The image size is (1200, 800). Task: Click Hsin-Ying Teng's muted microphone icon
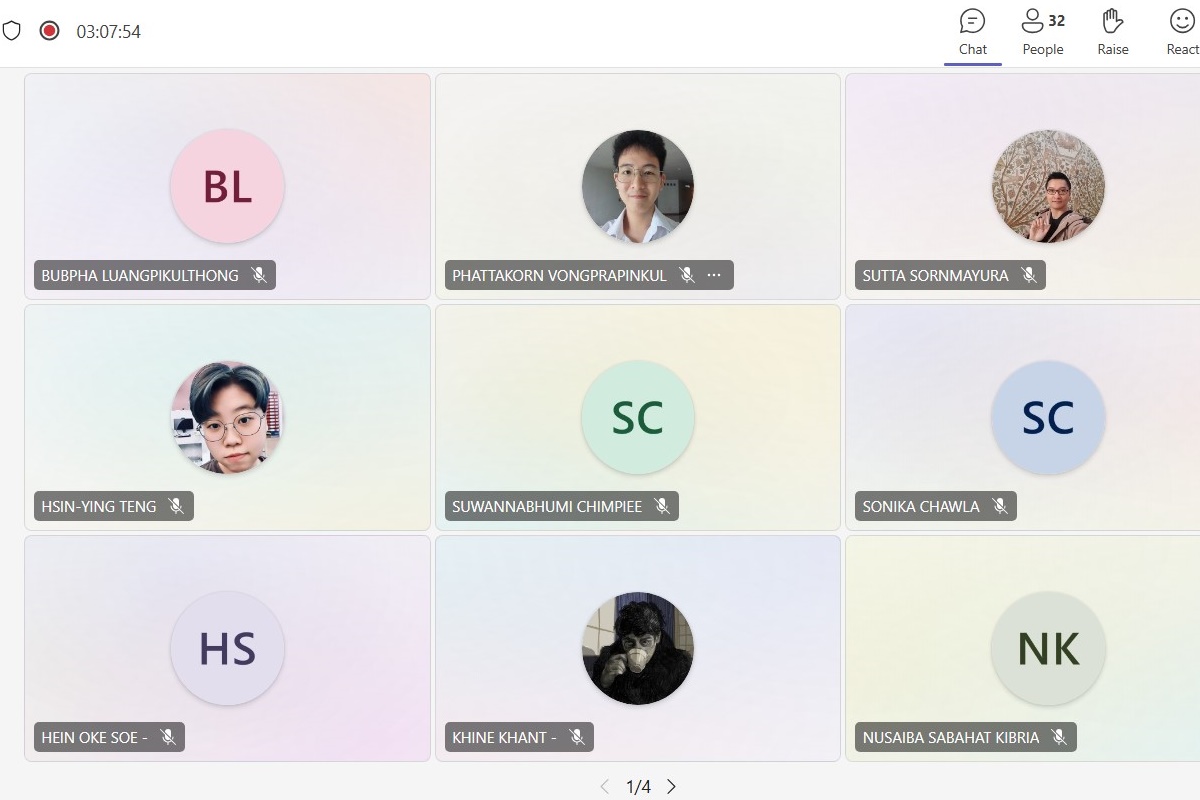pos(177,506)
